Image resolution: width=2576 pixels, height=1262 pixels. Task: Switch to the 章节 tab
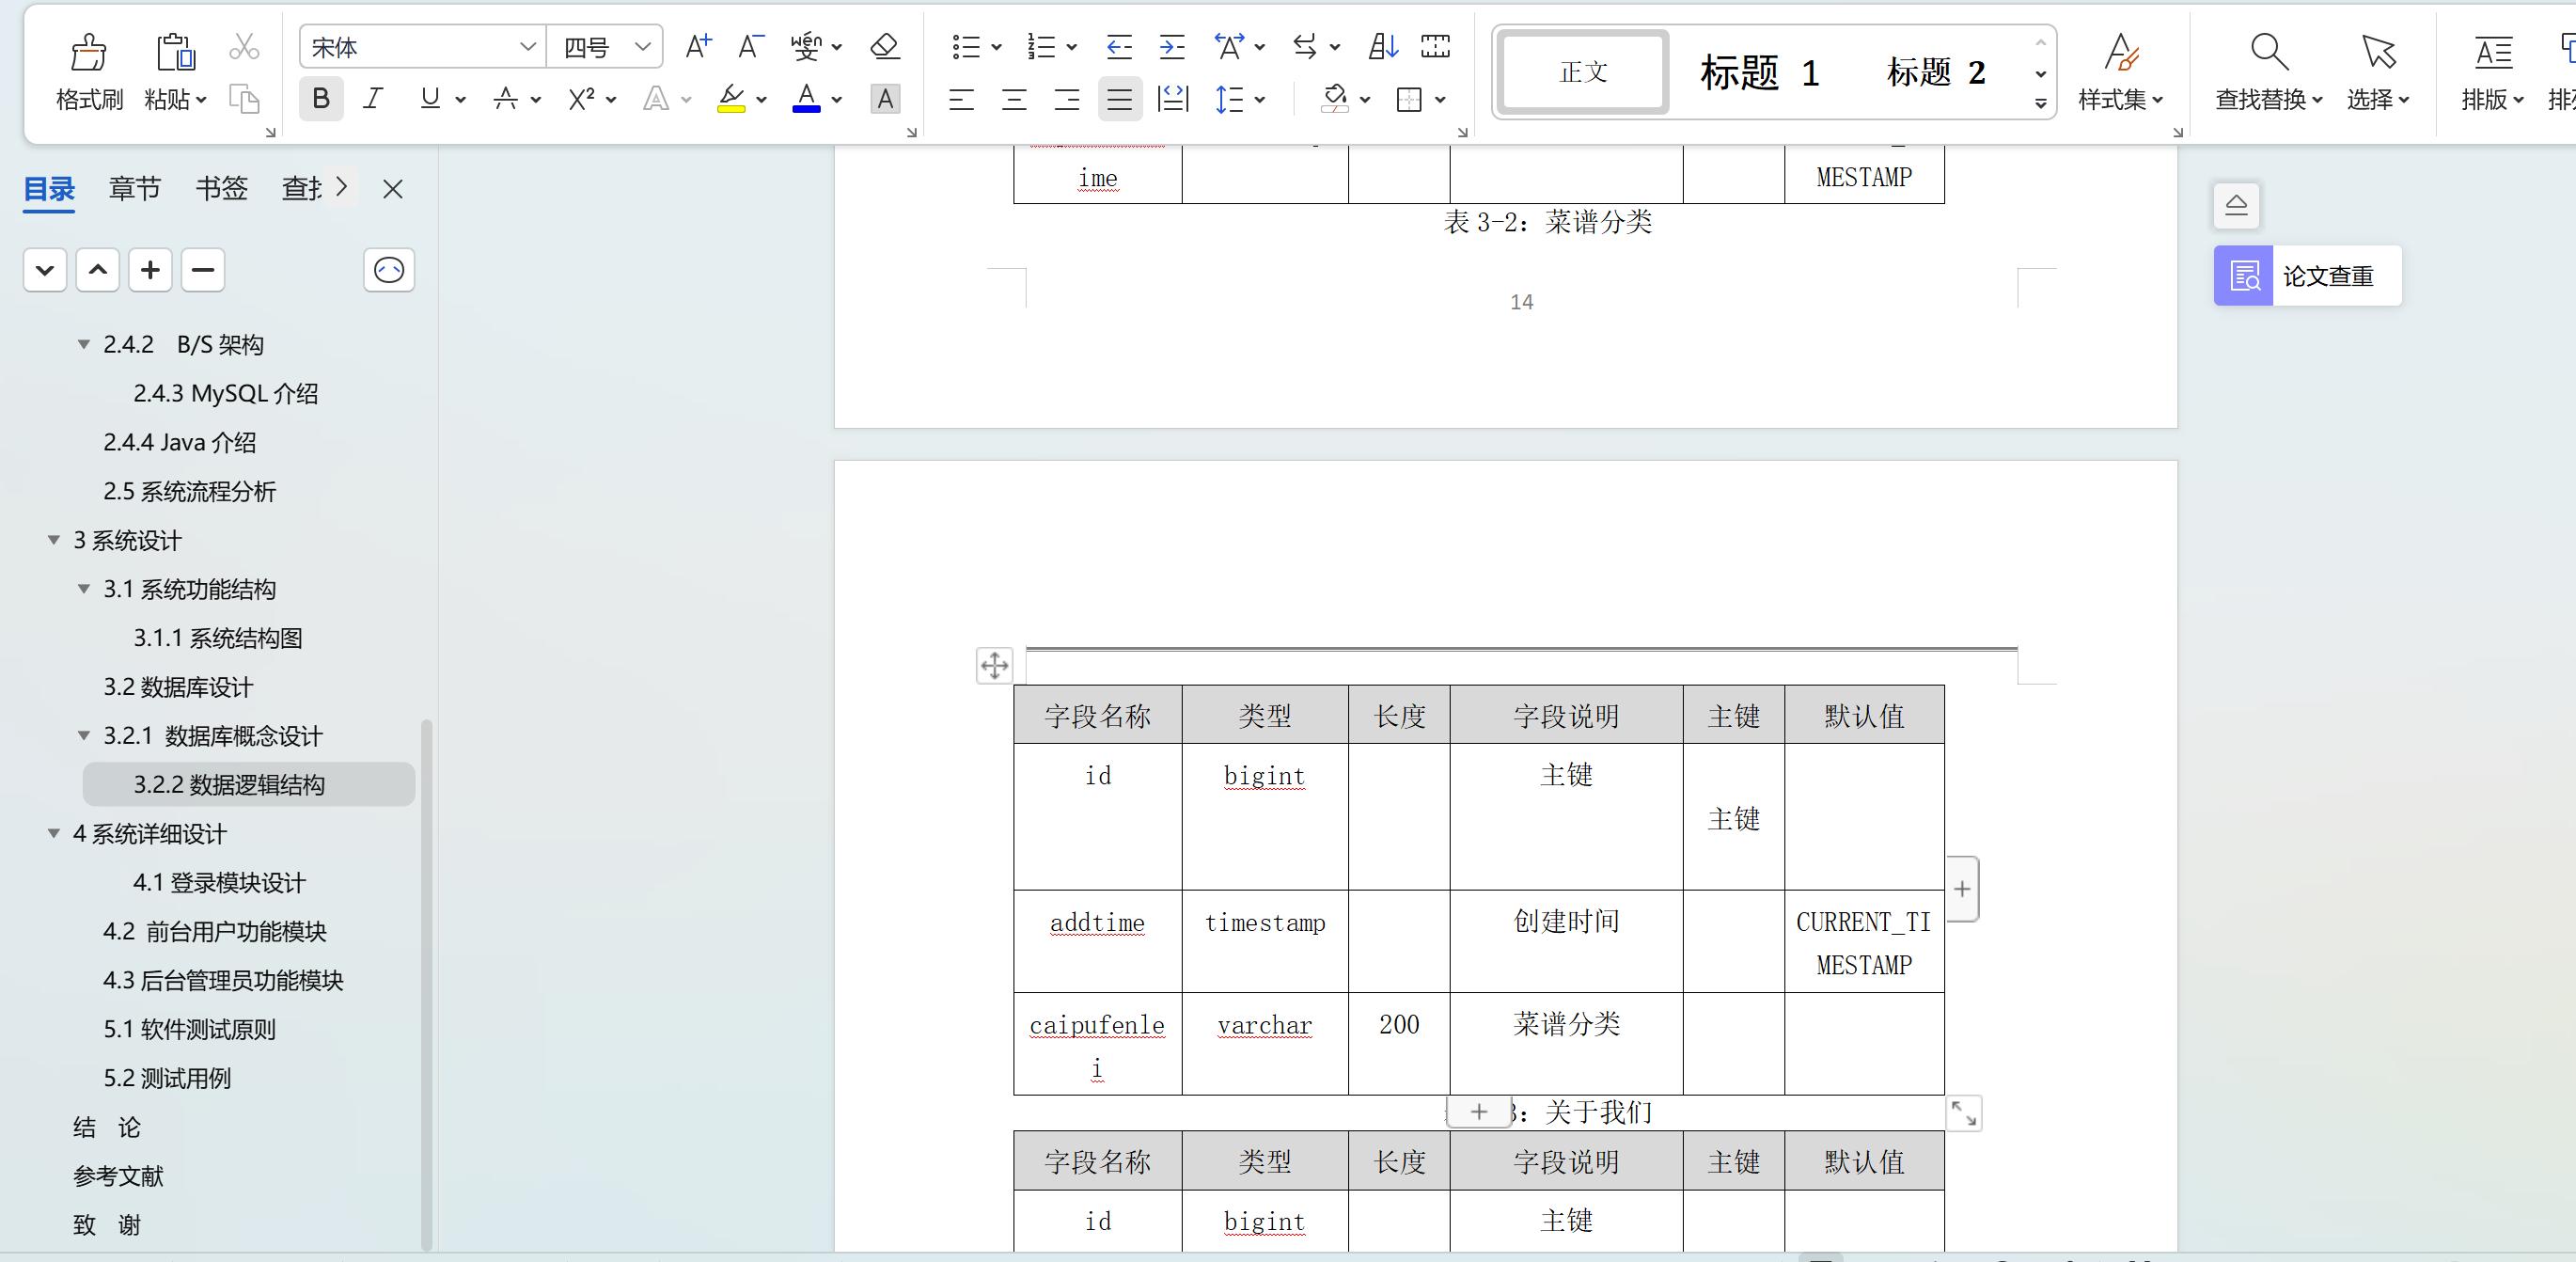(x=134, y=189)
